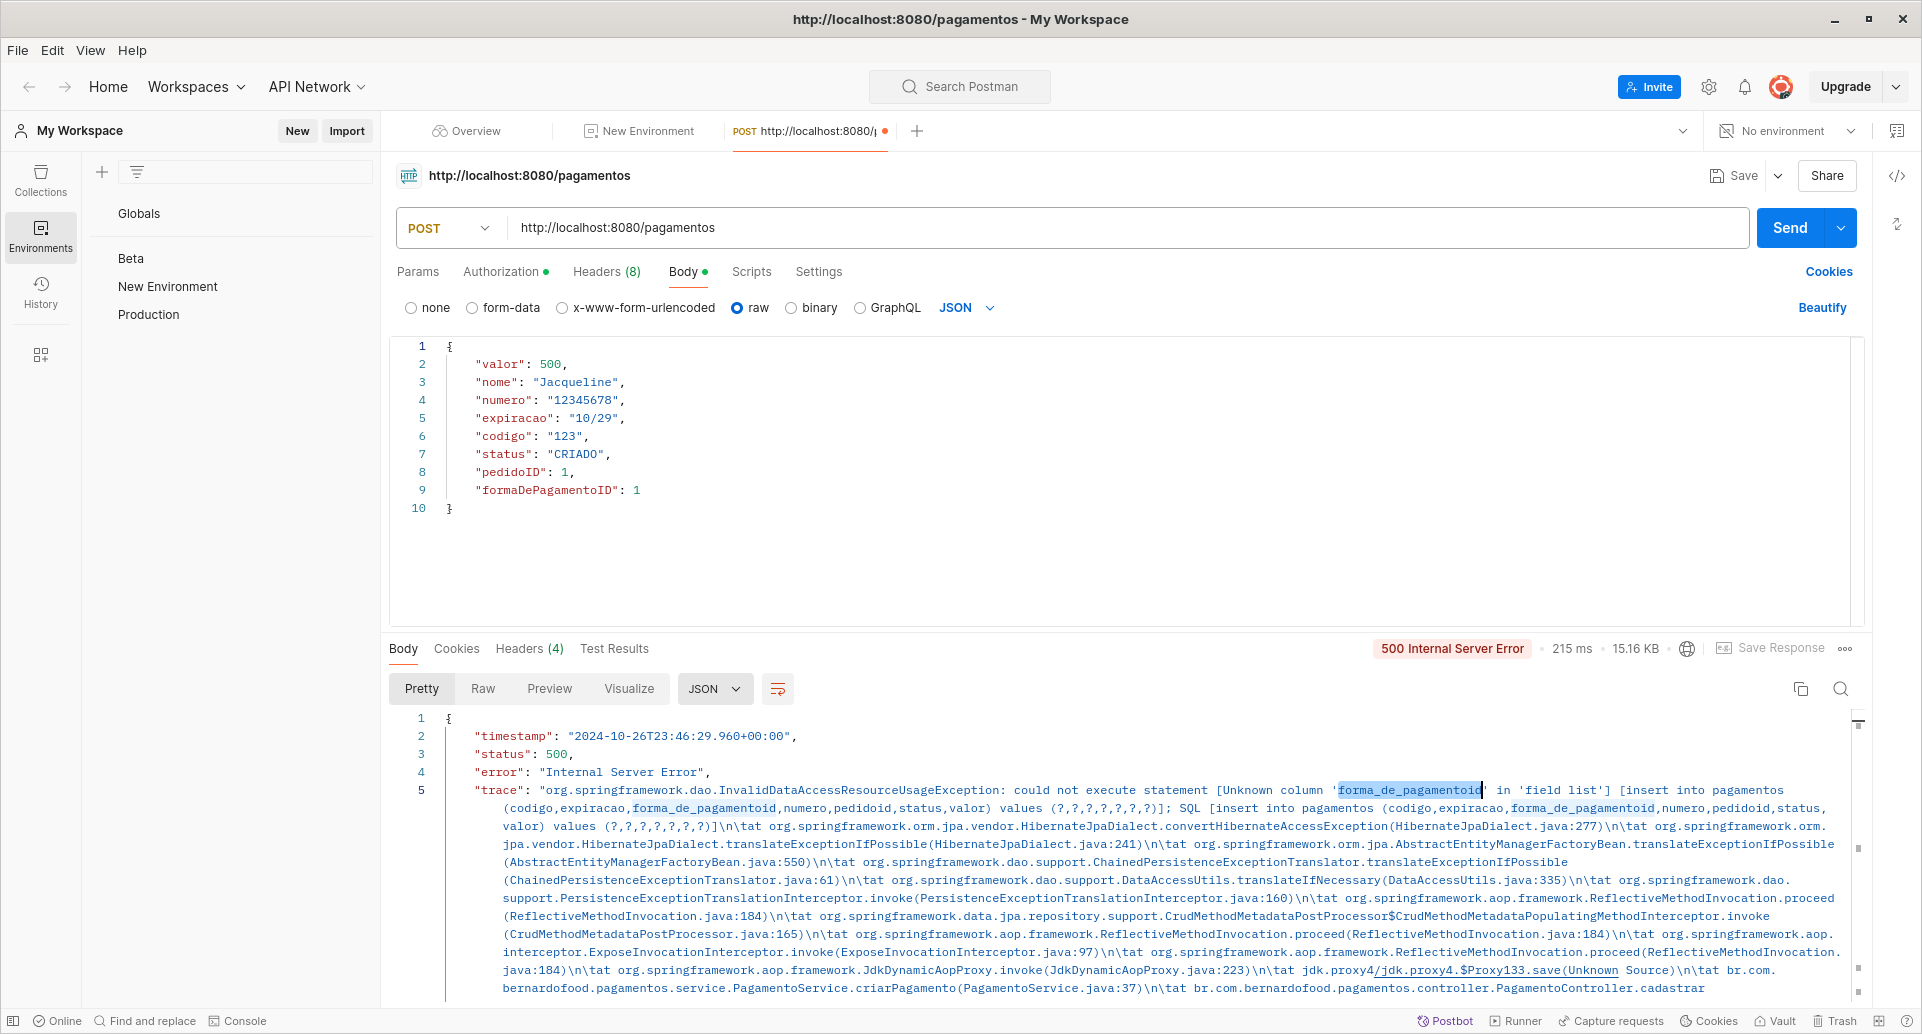Click the Import button
Viewport: 1922px width, 1034px height.
tap(347, 131)
